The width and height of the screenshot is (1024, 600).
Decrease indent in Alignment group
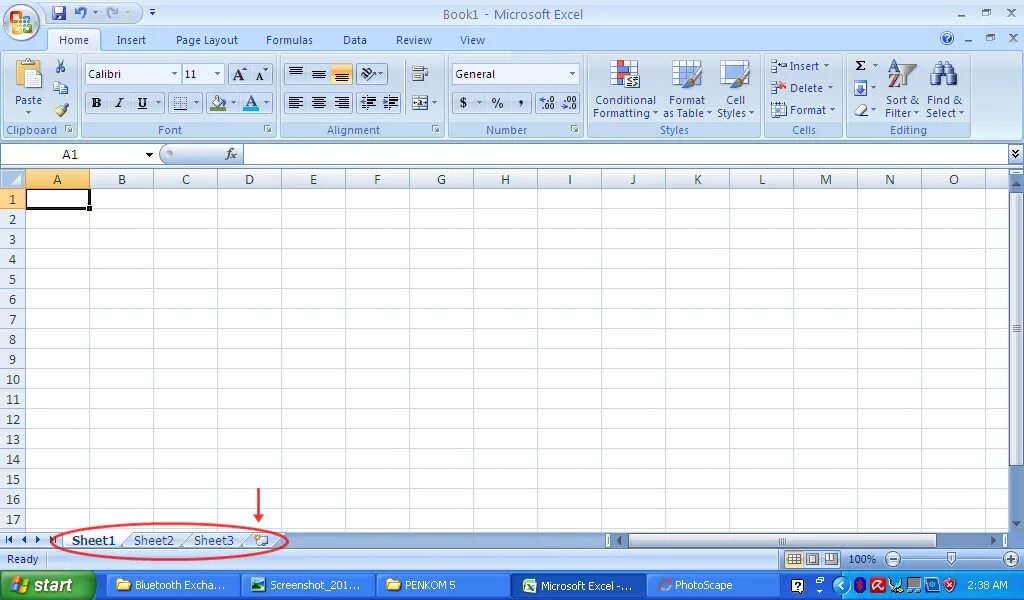click(368, 103)
